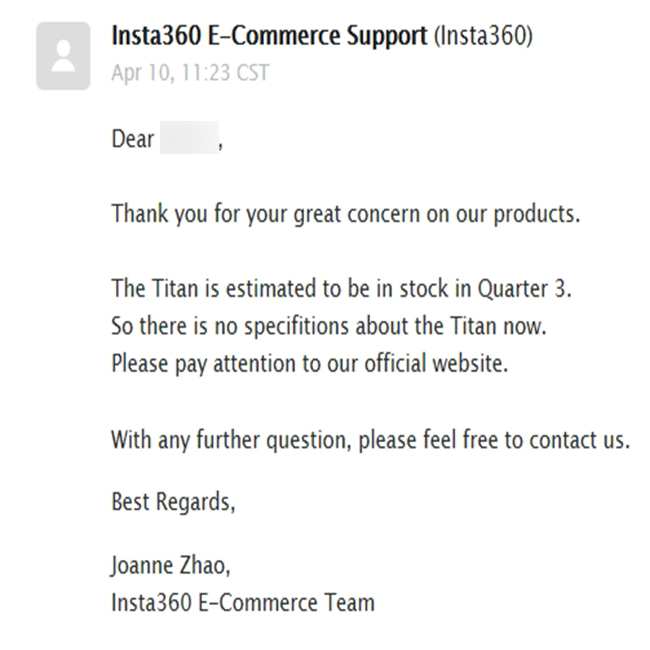Click the line thanking for great concern
The width and height of the screenshot is (650, 650).
tap(346, 214)
